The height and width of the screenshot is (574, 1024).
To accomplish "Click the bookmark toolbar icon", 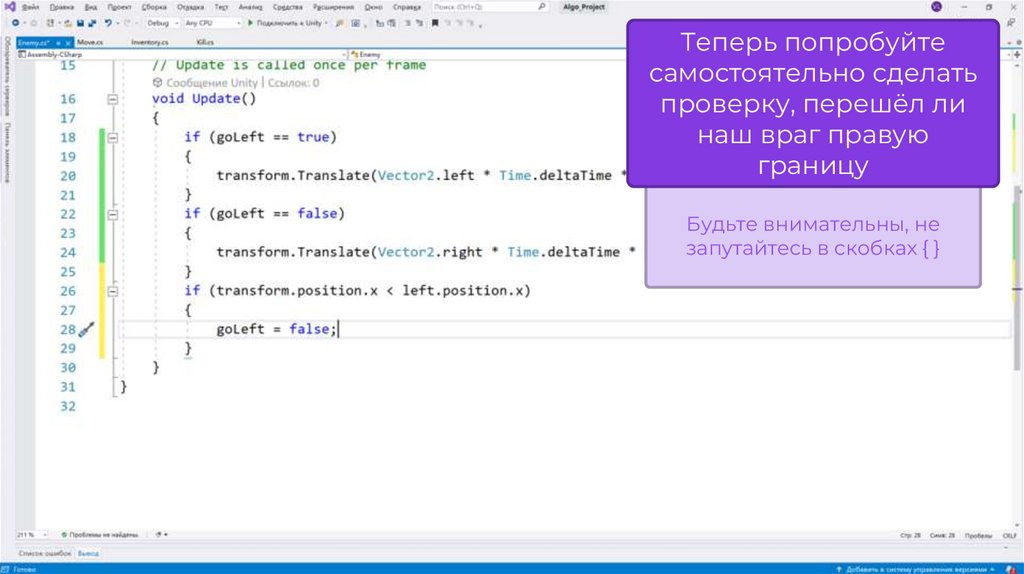I will (435, 23).
